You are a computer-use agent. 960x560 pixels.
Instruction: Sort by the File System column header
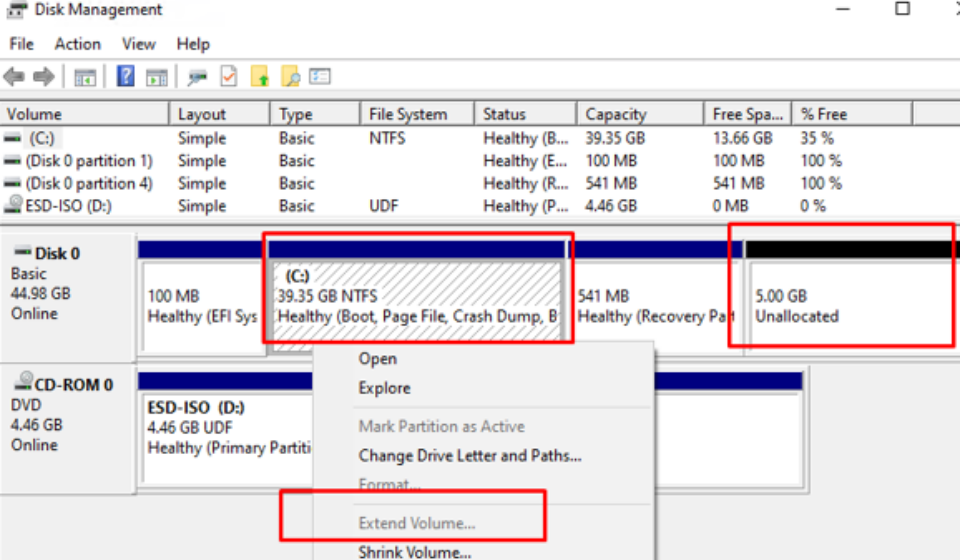(417, 114)
